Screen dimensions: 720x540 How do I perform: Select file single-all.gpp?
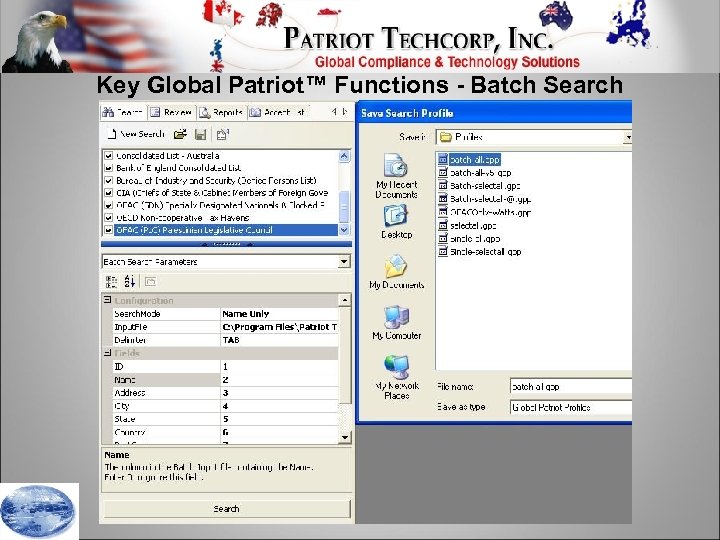(469, 239)
